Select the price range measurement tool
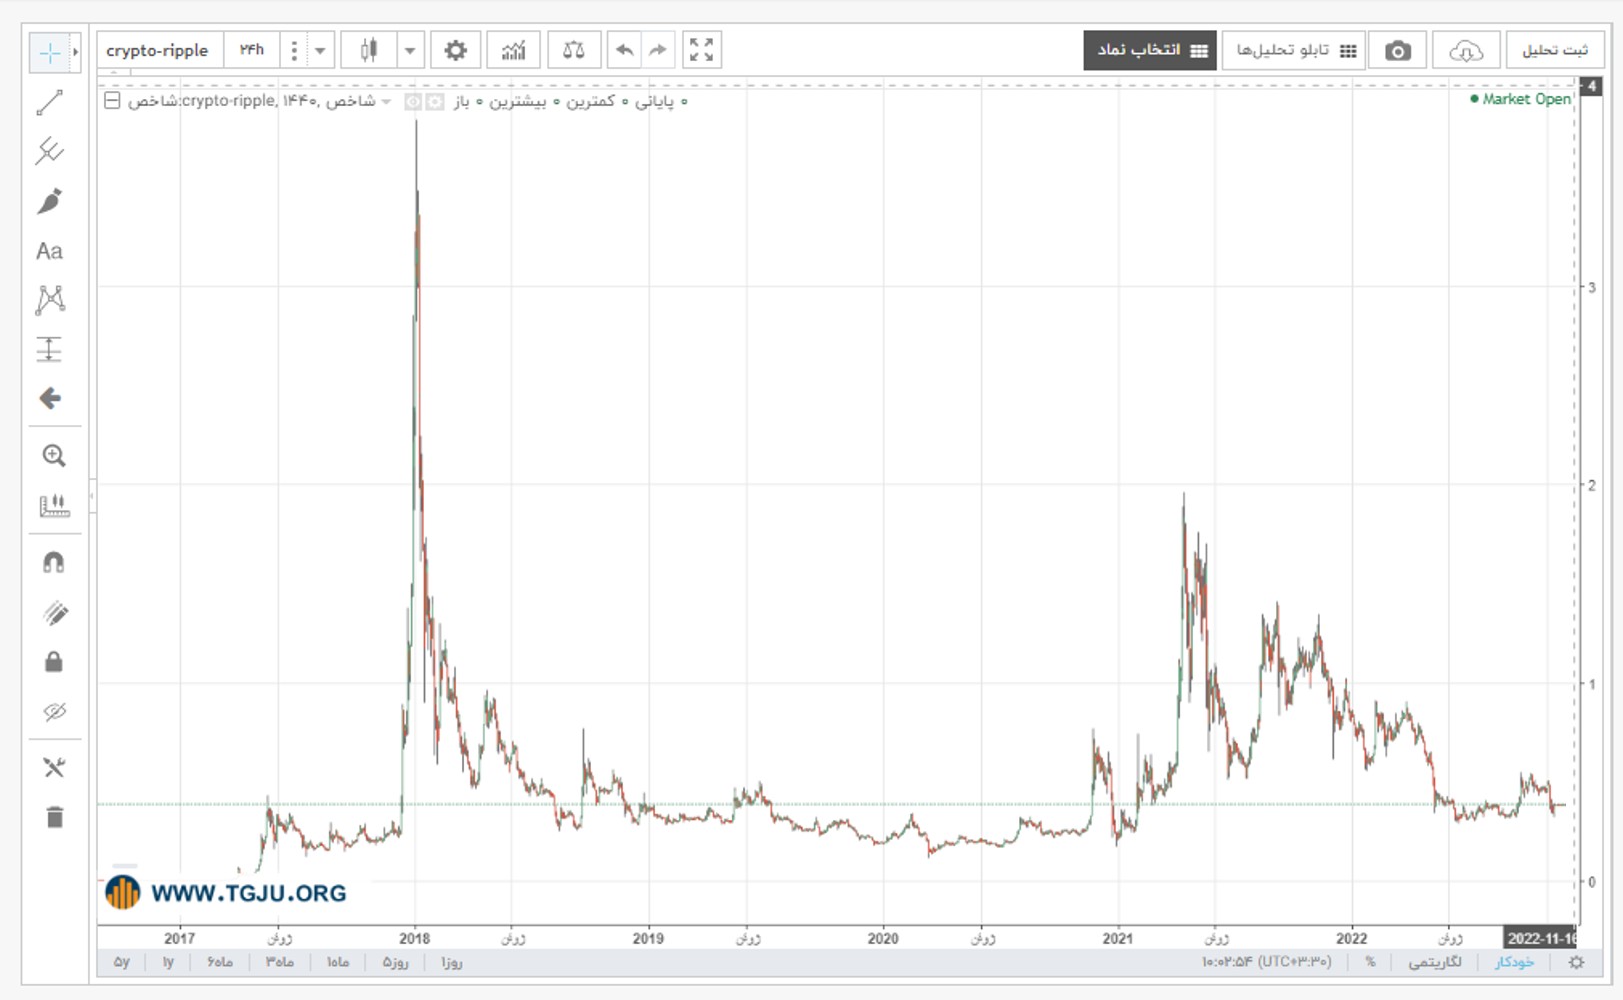 (x=50, y=349)
